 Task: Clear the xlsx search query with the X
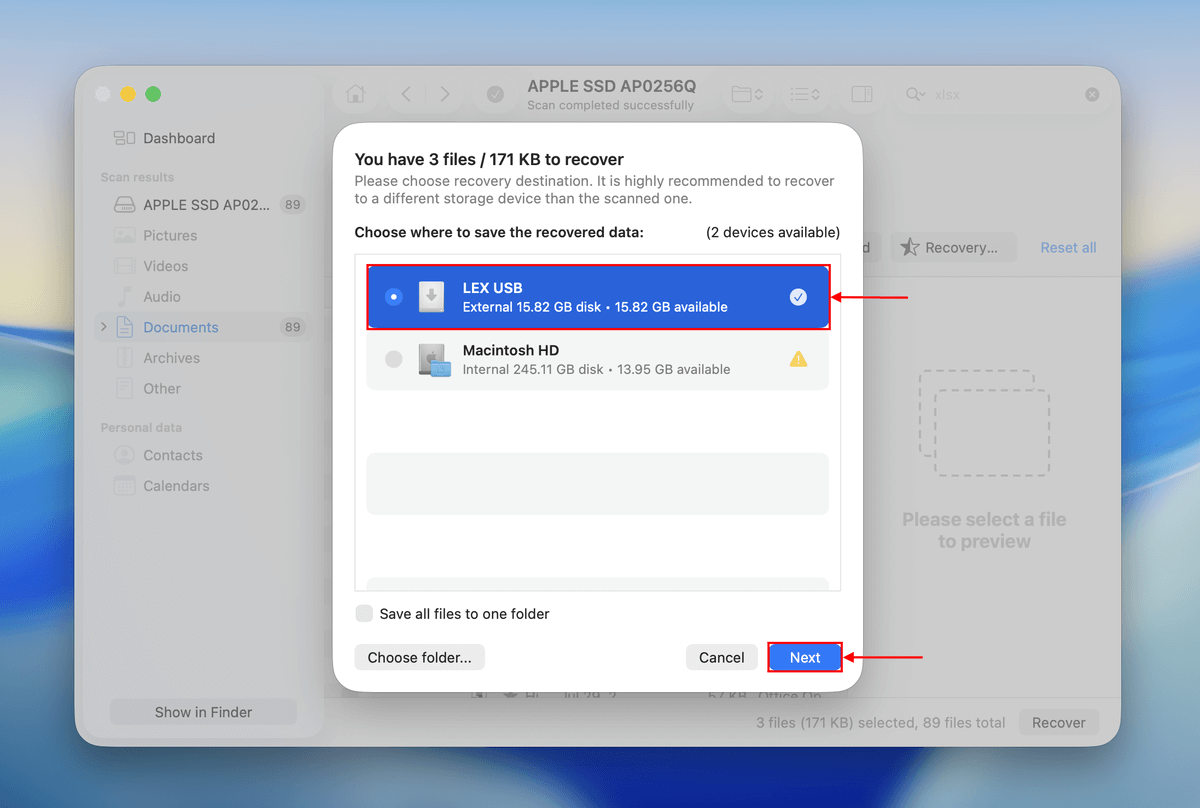1091,93
